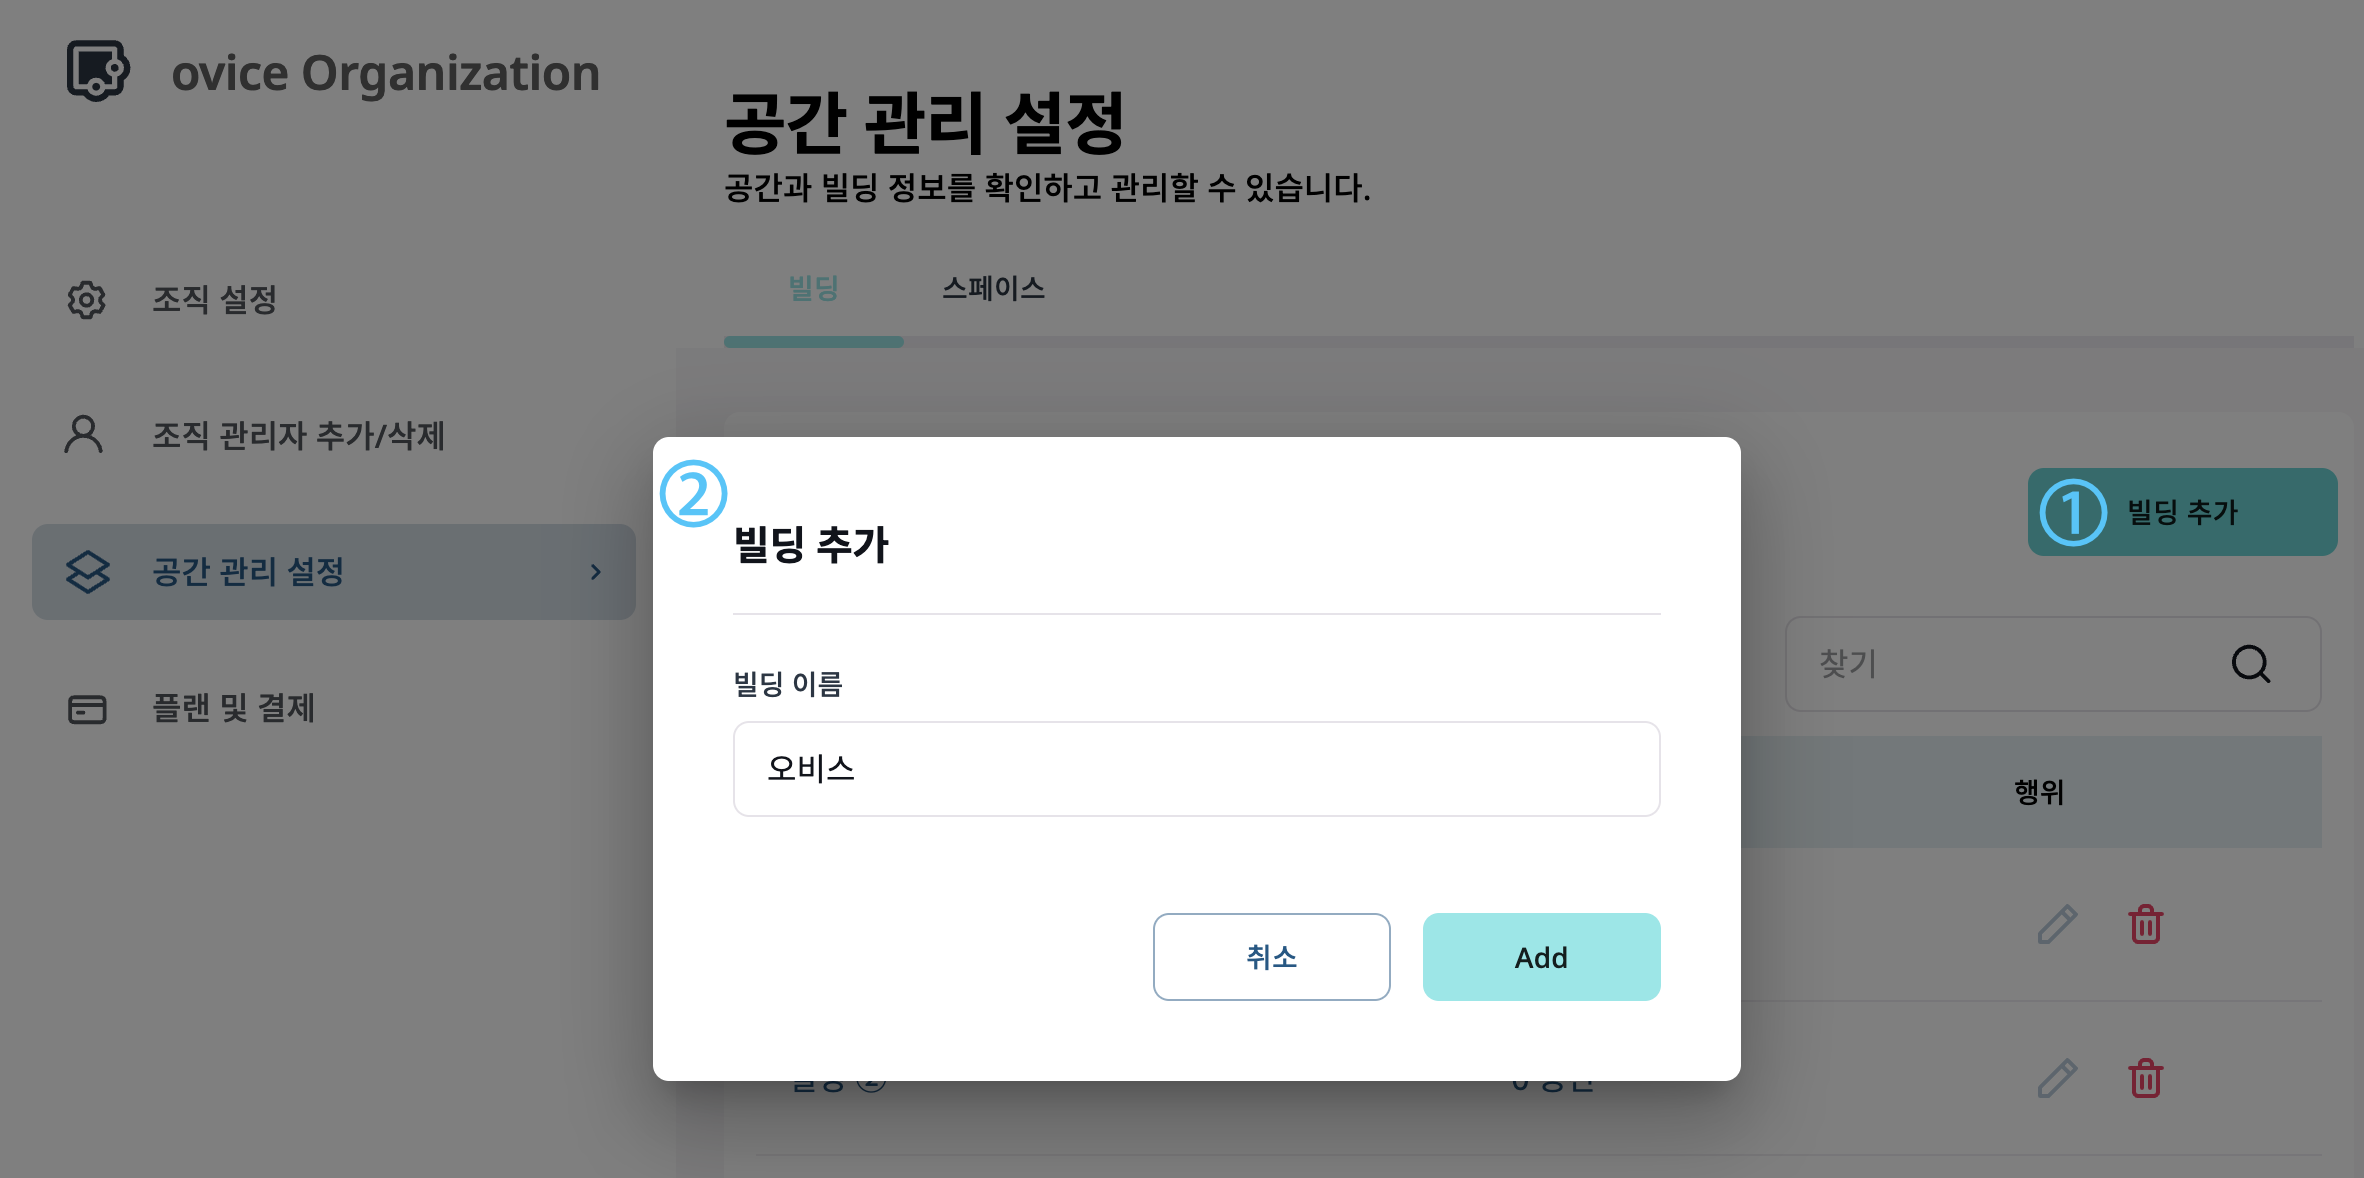This screenshot has width=2364, height=1178.
Task: Click the 찾기 search field
Action: point(2000,663)
